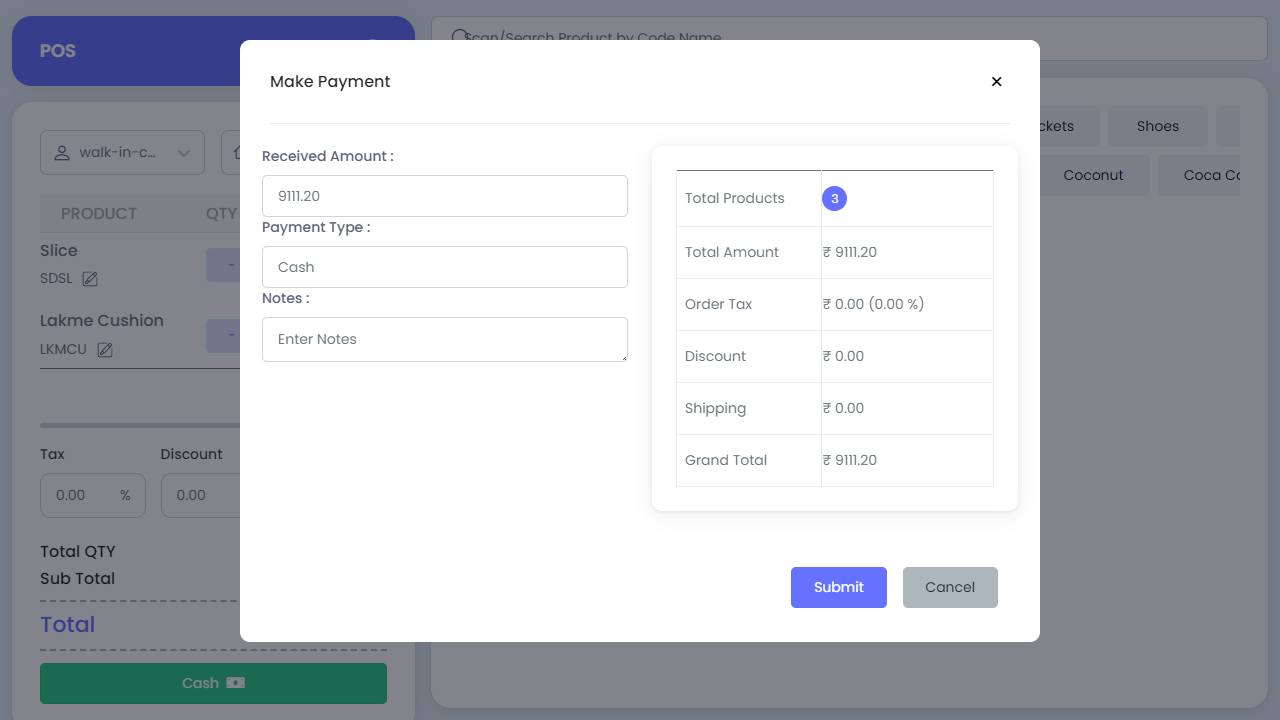
Task: Decrease Lakme Cushion quantity with its minus button
Action: click(229, 335)
